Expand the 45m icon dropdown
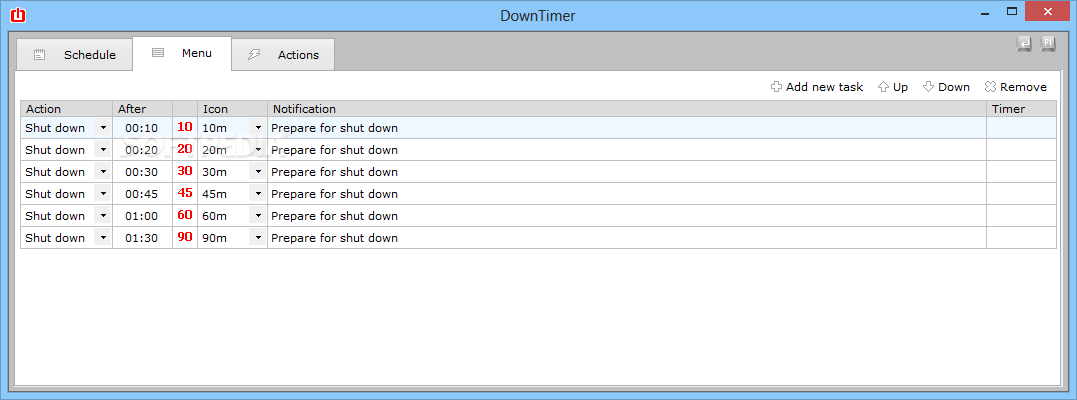Viewport: 1077px width, 400px height. 258,194
